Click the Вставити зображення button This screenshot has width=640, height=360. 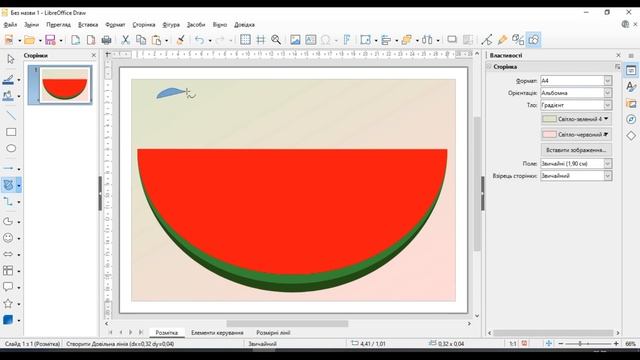(x=576, y=150)
